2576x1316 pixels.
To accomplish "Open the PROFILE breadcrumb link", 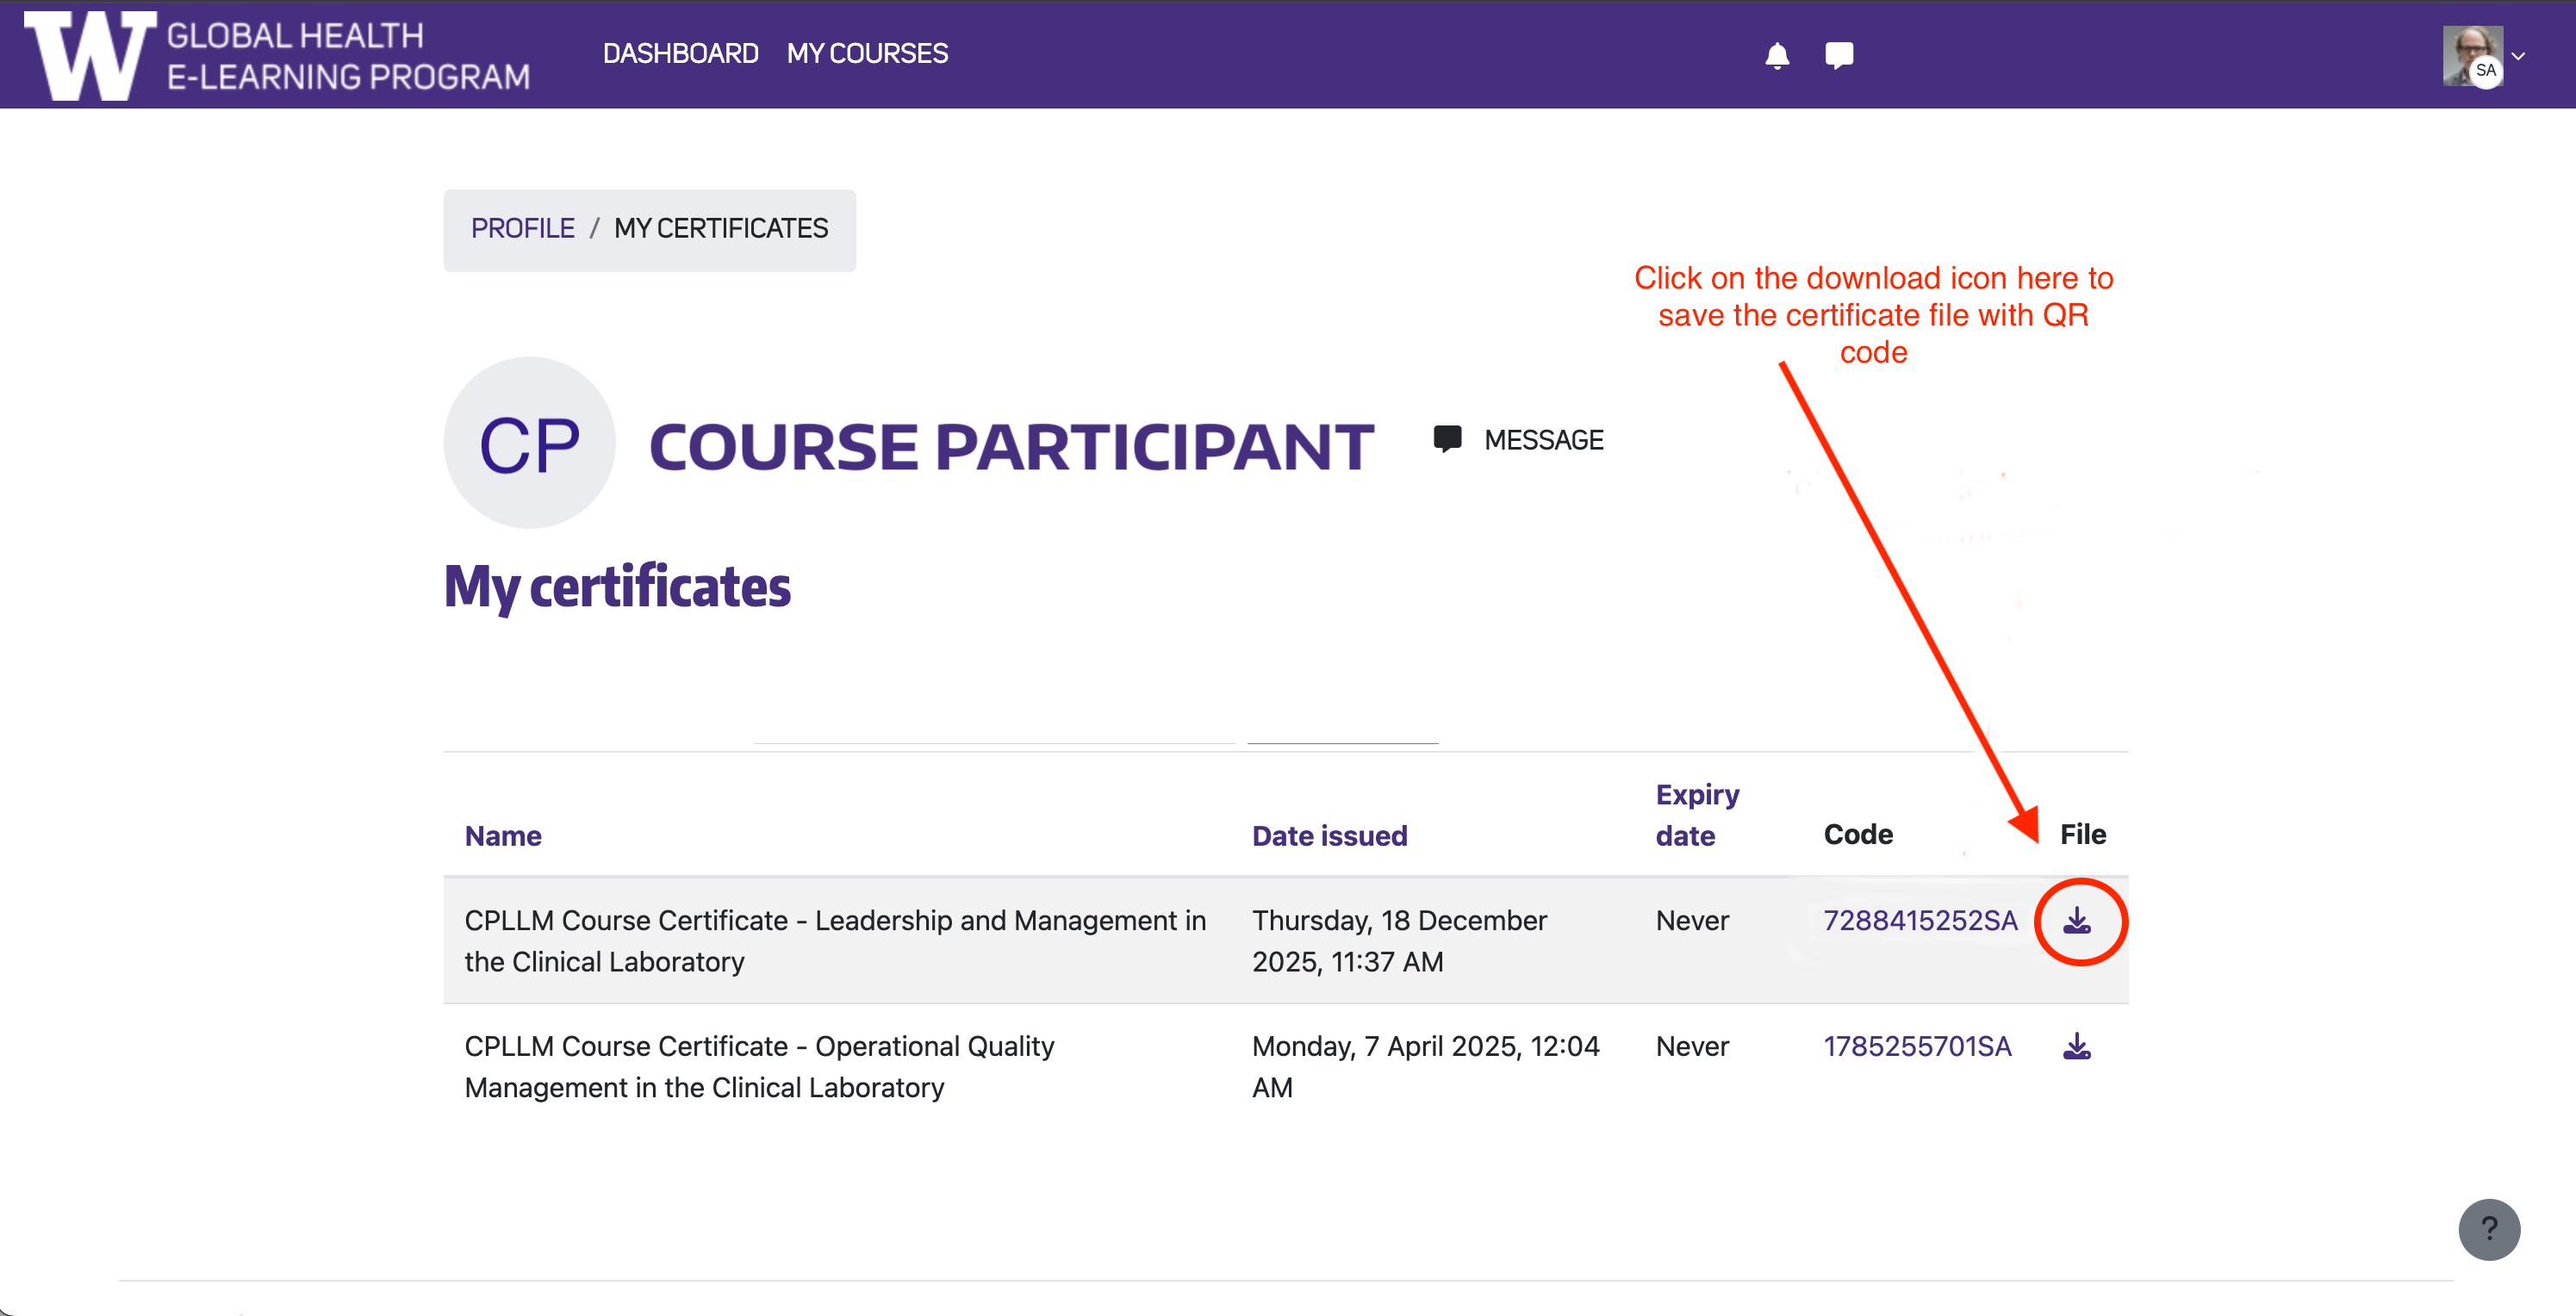I will point(522,228).
